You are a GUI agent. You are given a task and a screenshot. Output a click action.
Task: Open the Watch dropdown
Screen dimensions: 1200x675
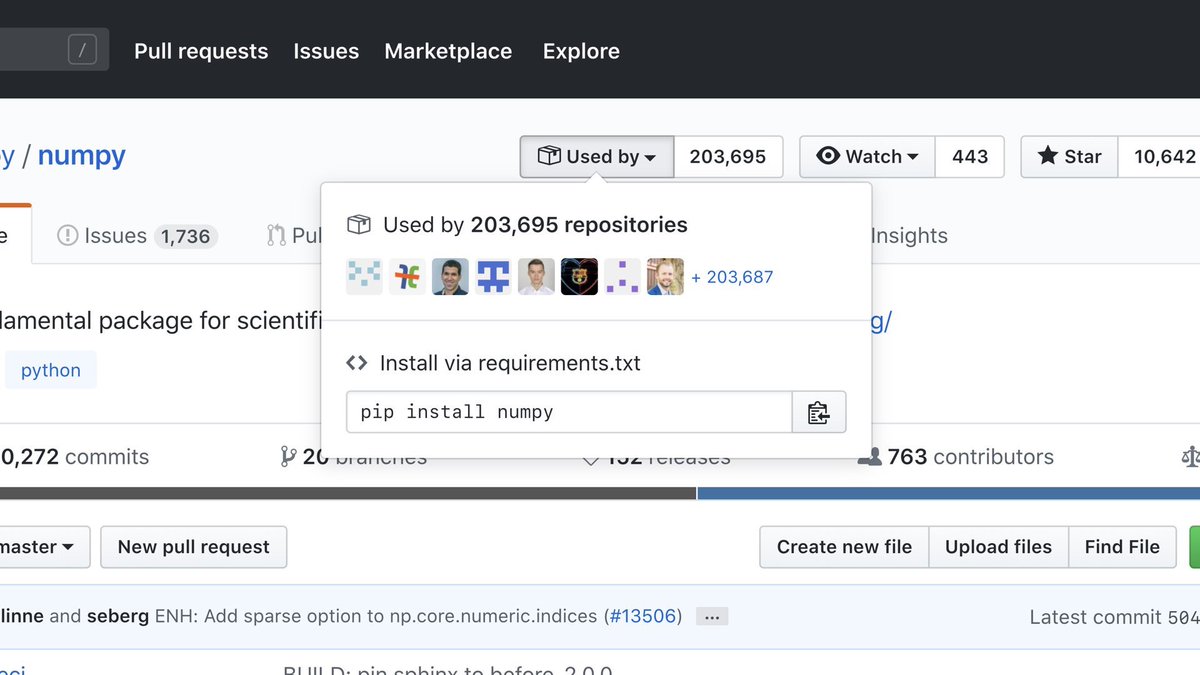[x=867, y=156]
